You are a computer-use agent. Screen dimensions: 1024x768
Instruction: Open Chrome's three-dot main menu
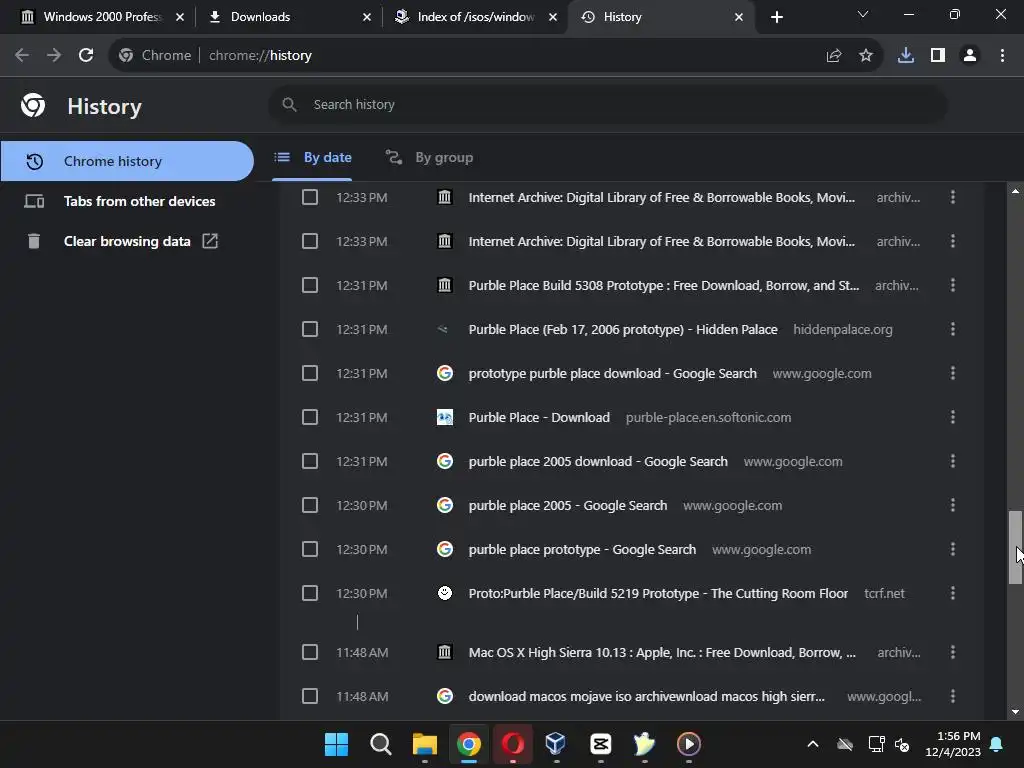1002,56
